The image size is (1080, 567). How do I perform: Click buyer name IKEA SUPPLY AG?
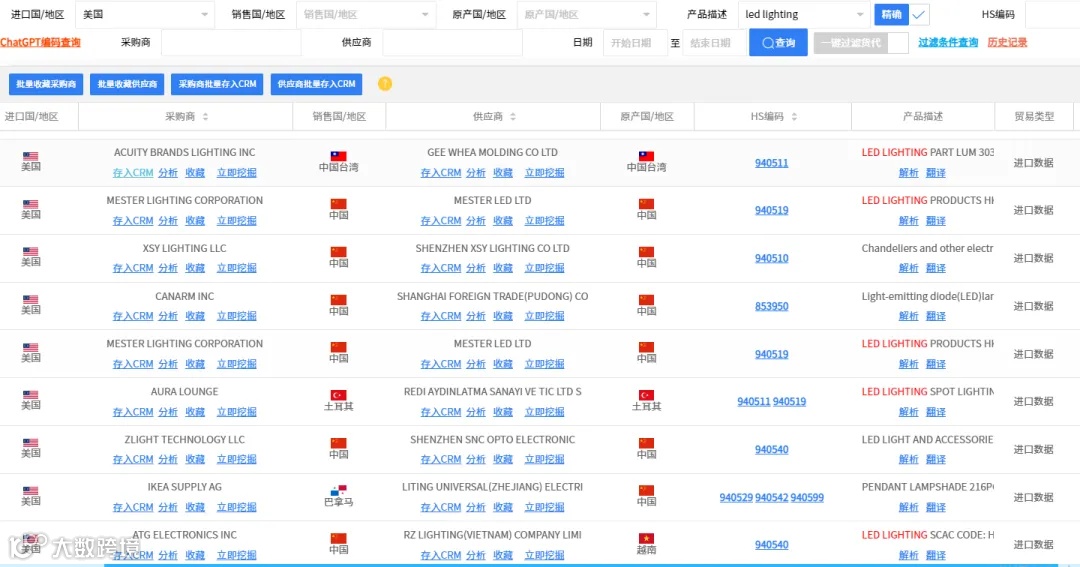[185, 487]
